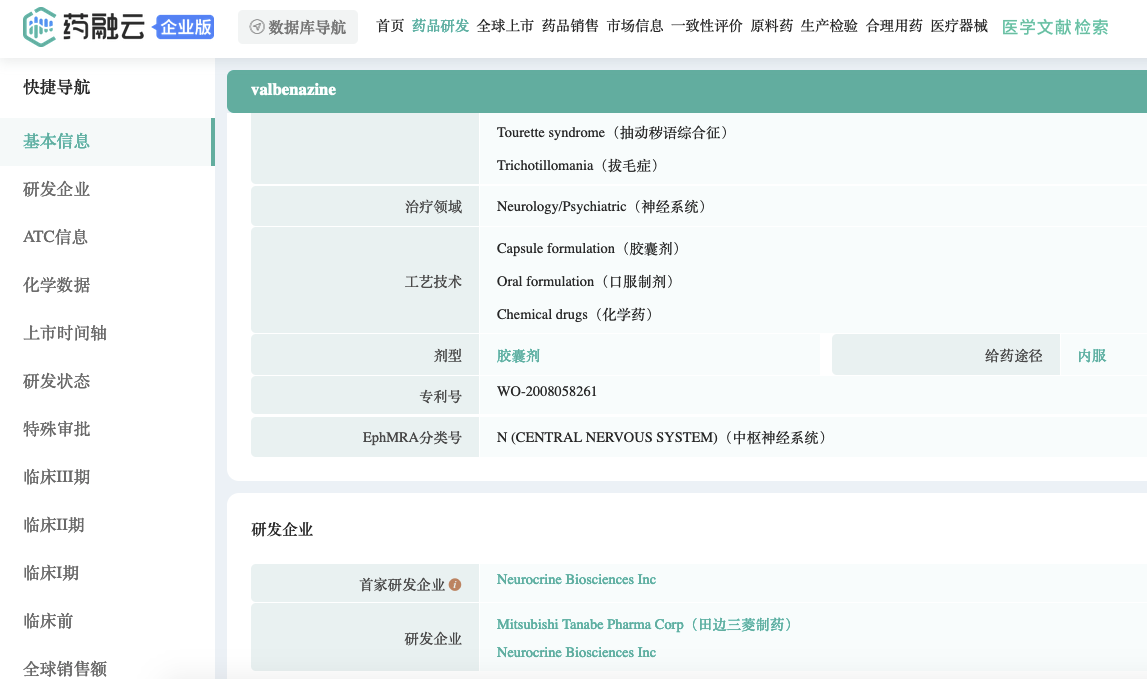Jump to 研发企业 in the sidebar
The height and width of the screenshot is (679, 1147).
click(x=56, y=190)
